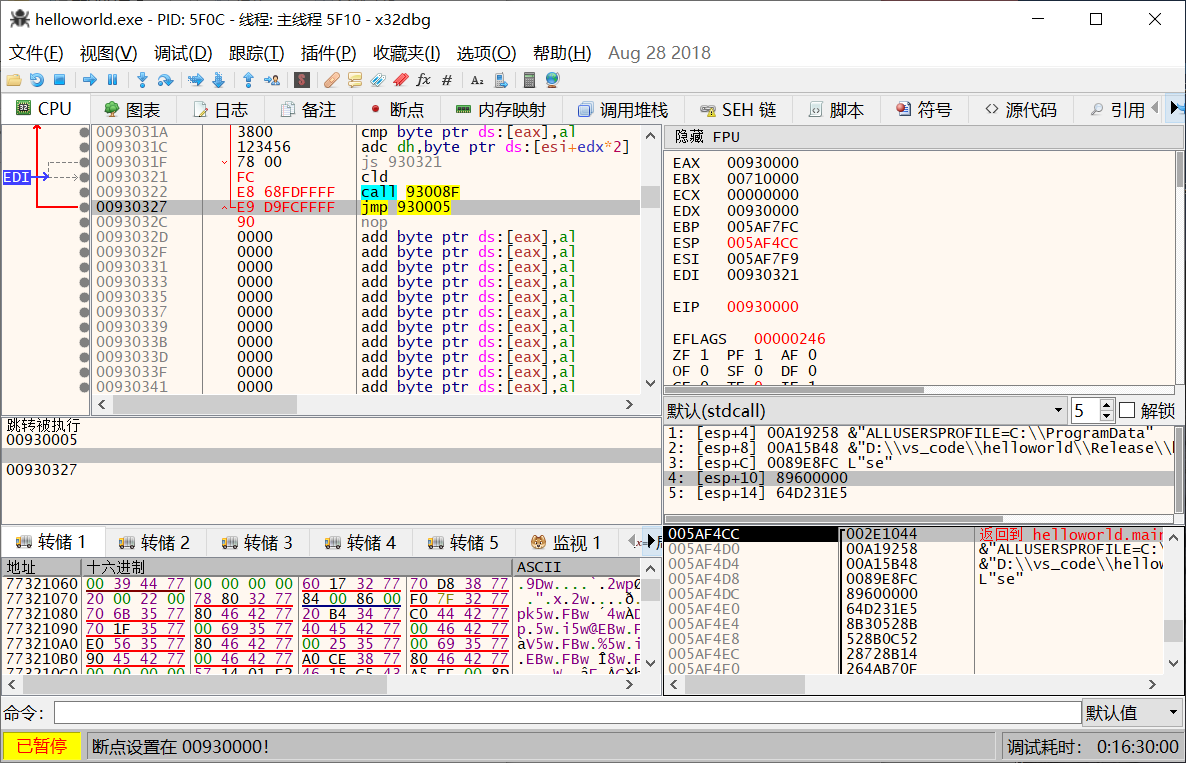The height and width of the screenshot is (763, 1186).
Task: Toggle breakpoint bullet at address 00930331
Action: pos(84,267)
